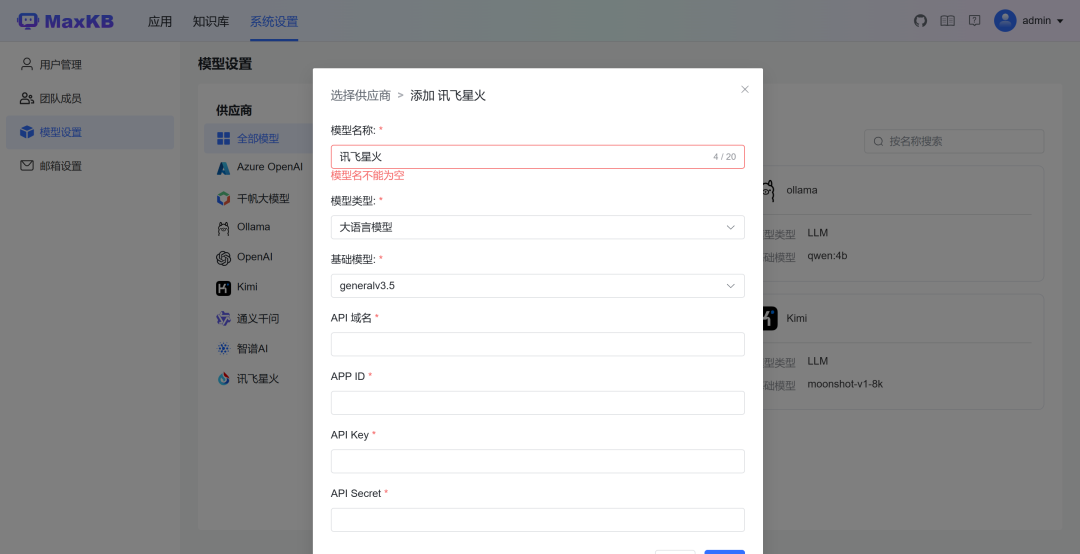The image size is (1080, 554).
Task: Click the 供应商 list heading
Action: click(233, 110)
